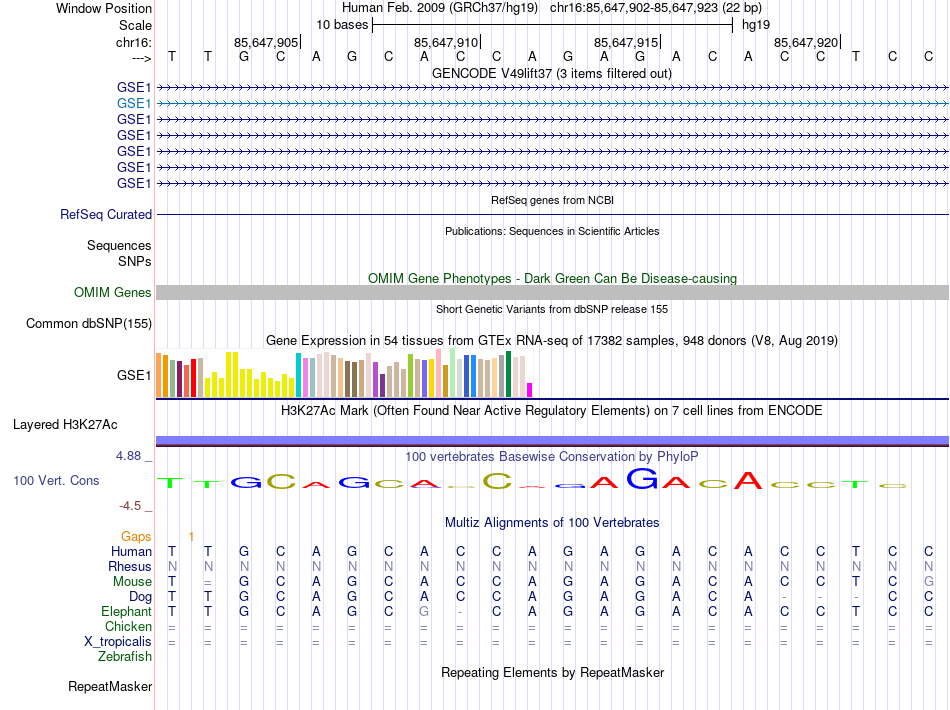
Task: Open the RefSeq Curated track label
Action: click(106, 214)
